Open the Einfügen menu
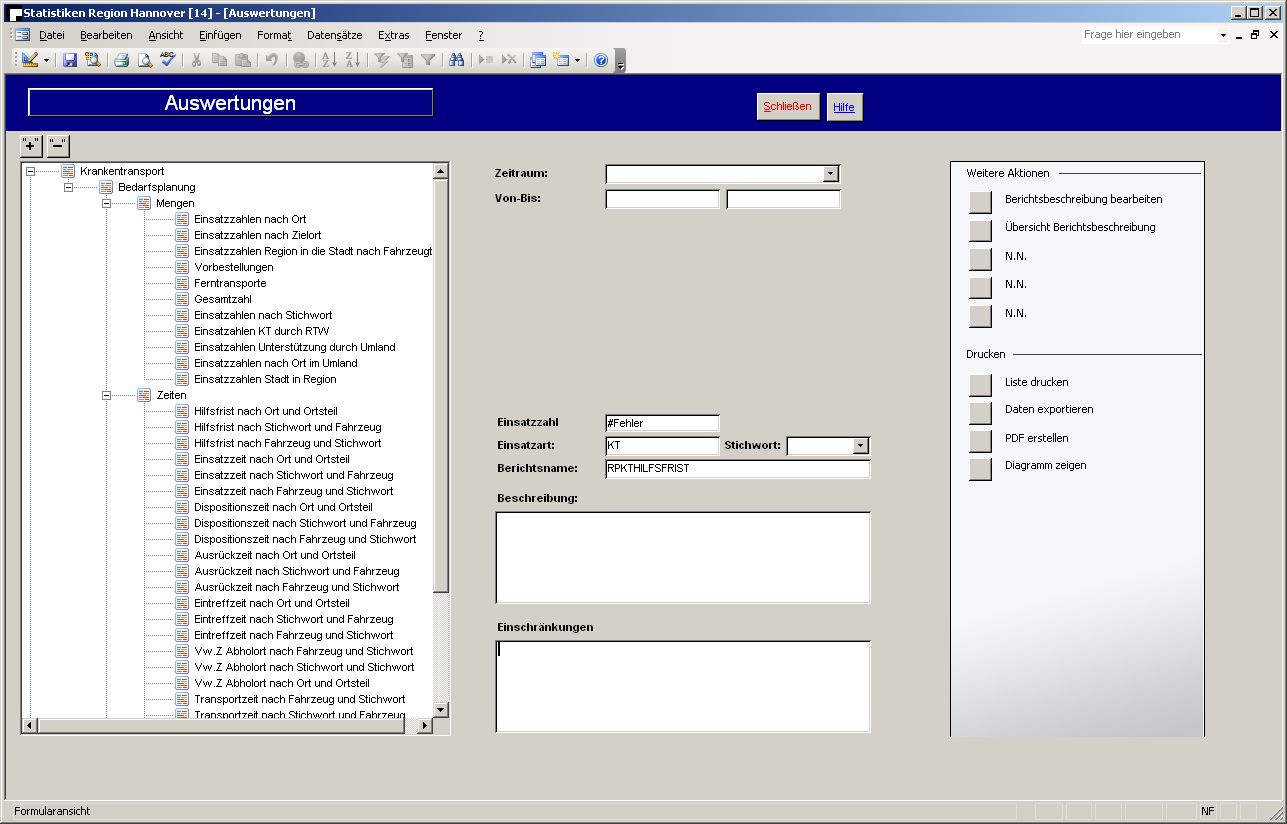 click(220, 35)
